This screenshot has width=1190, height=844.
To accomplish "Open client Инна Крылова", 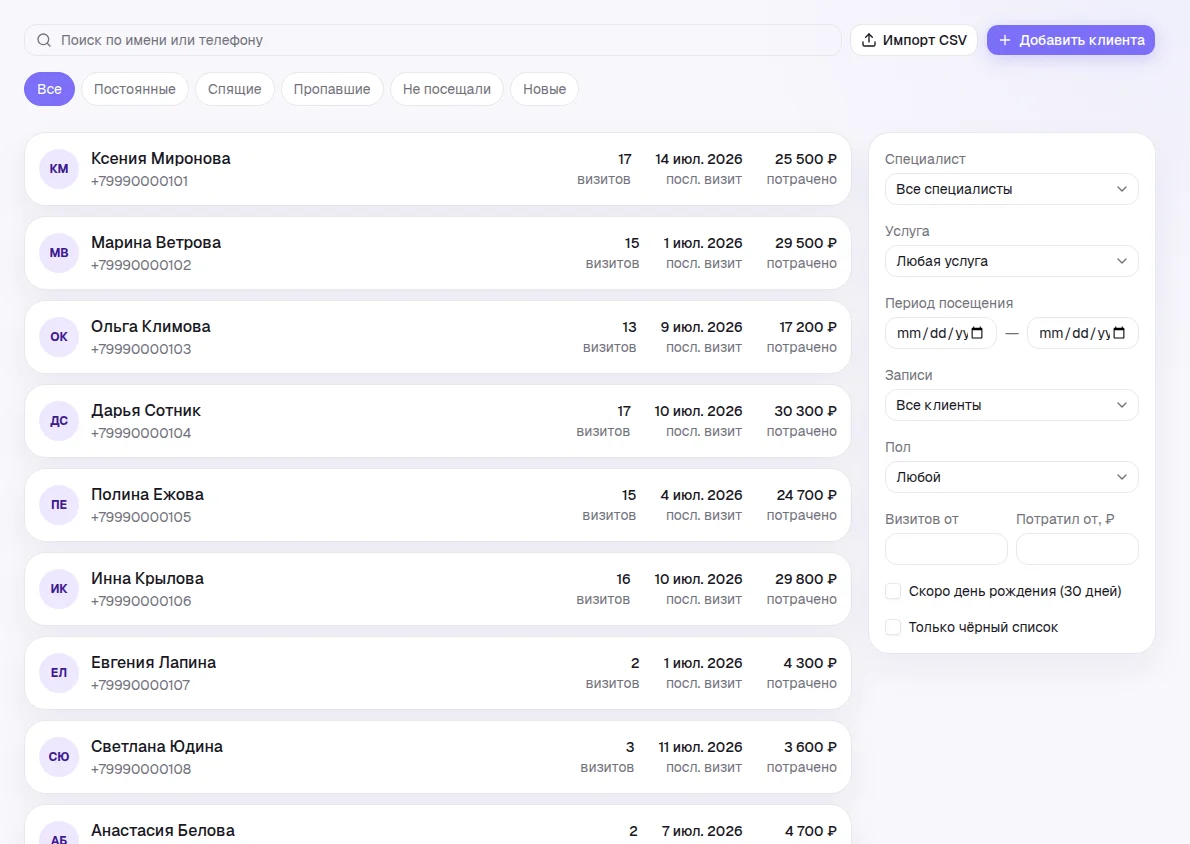I will point(438,589).
